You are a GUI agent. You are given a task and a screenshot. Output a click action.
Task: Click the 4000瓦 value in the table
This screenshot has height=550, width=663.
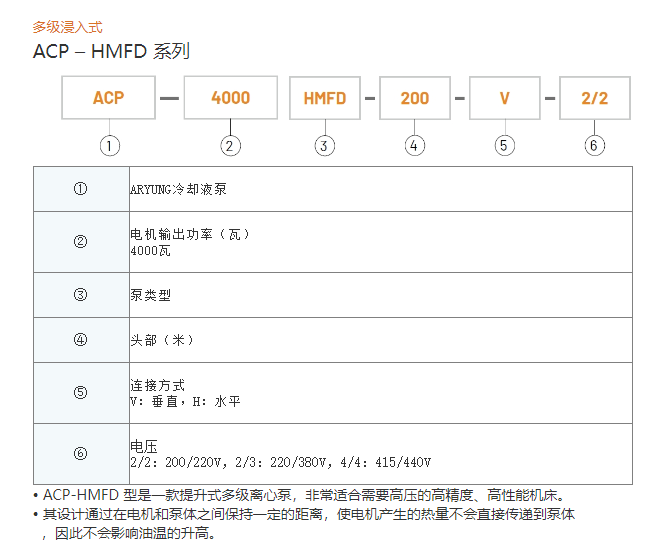point(151,251)
